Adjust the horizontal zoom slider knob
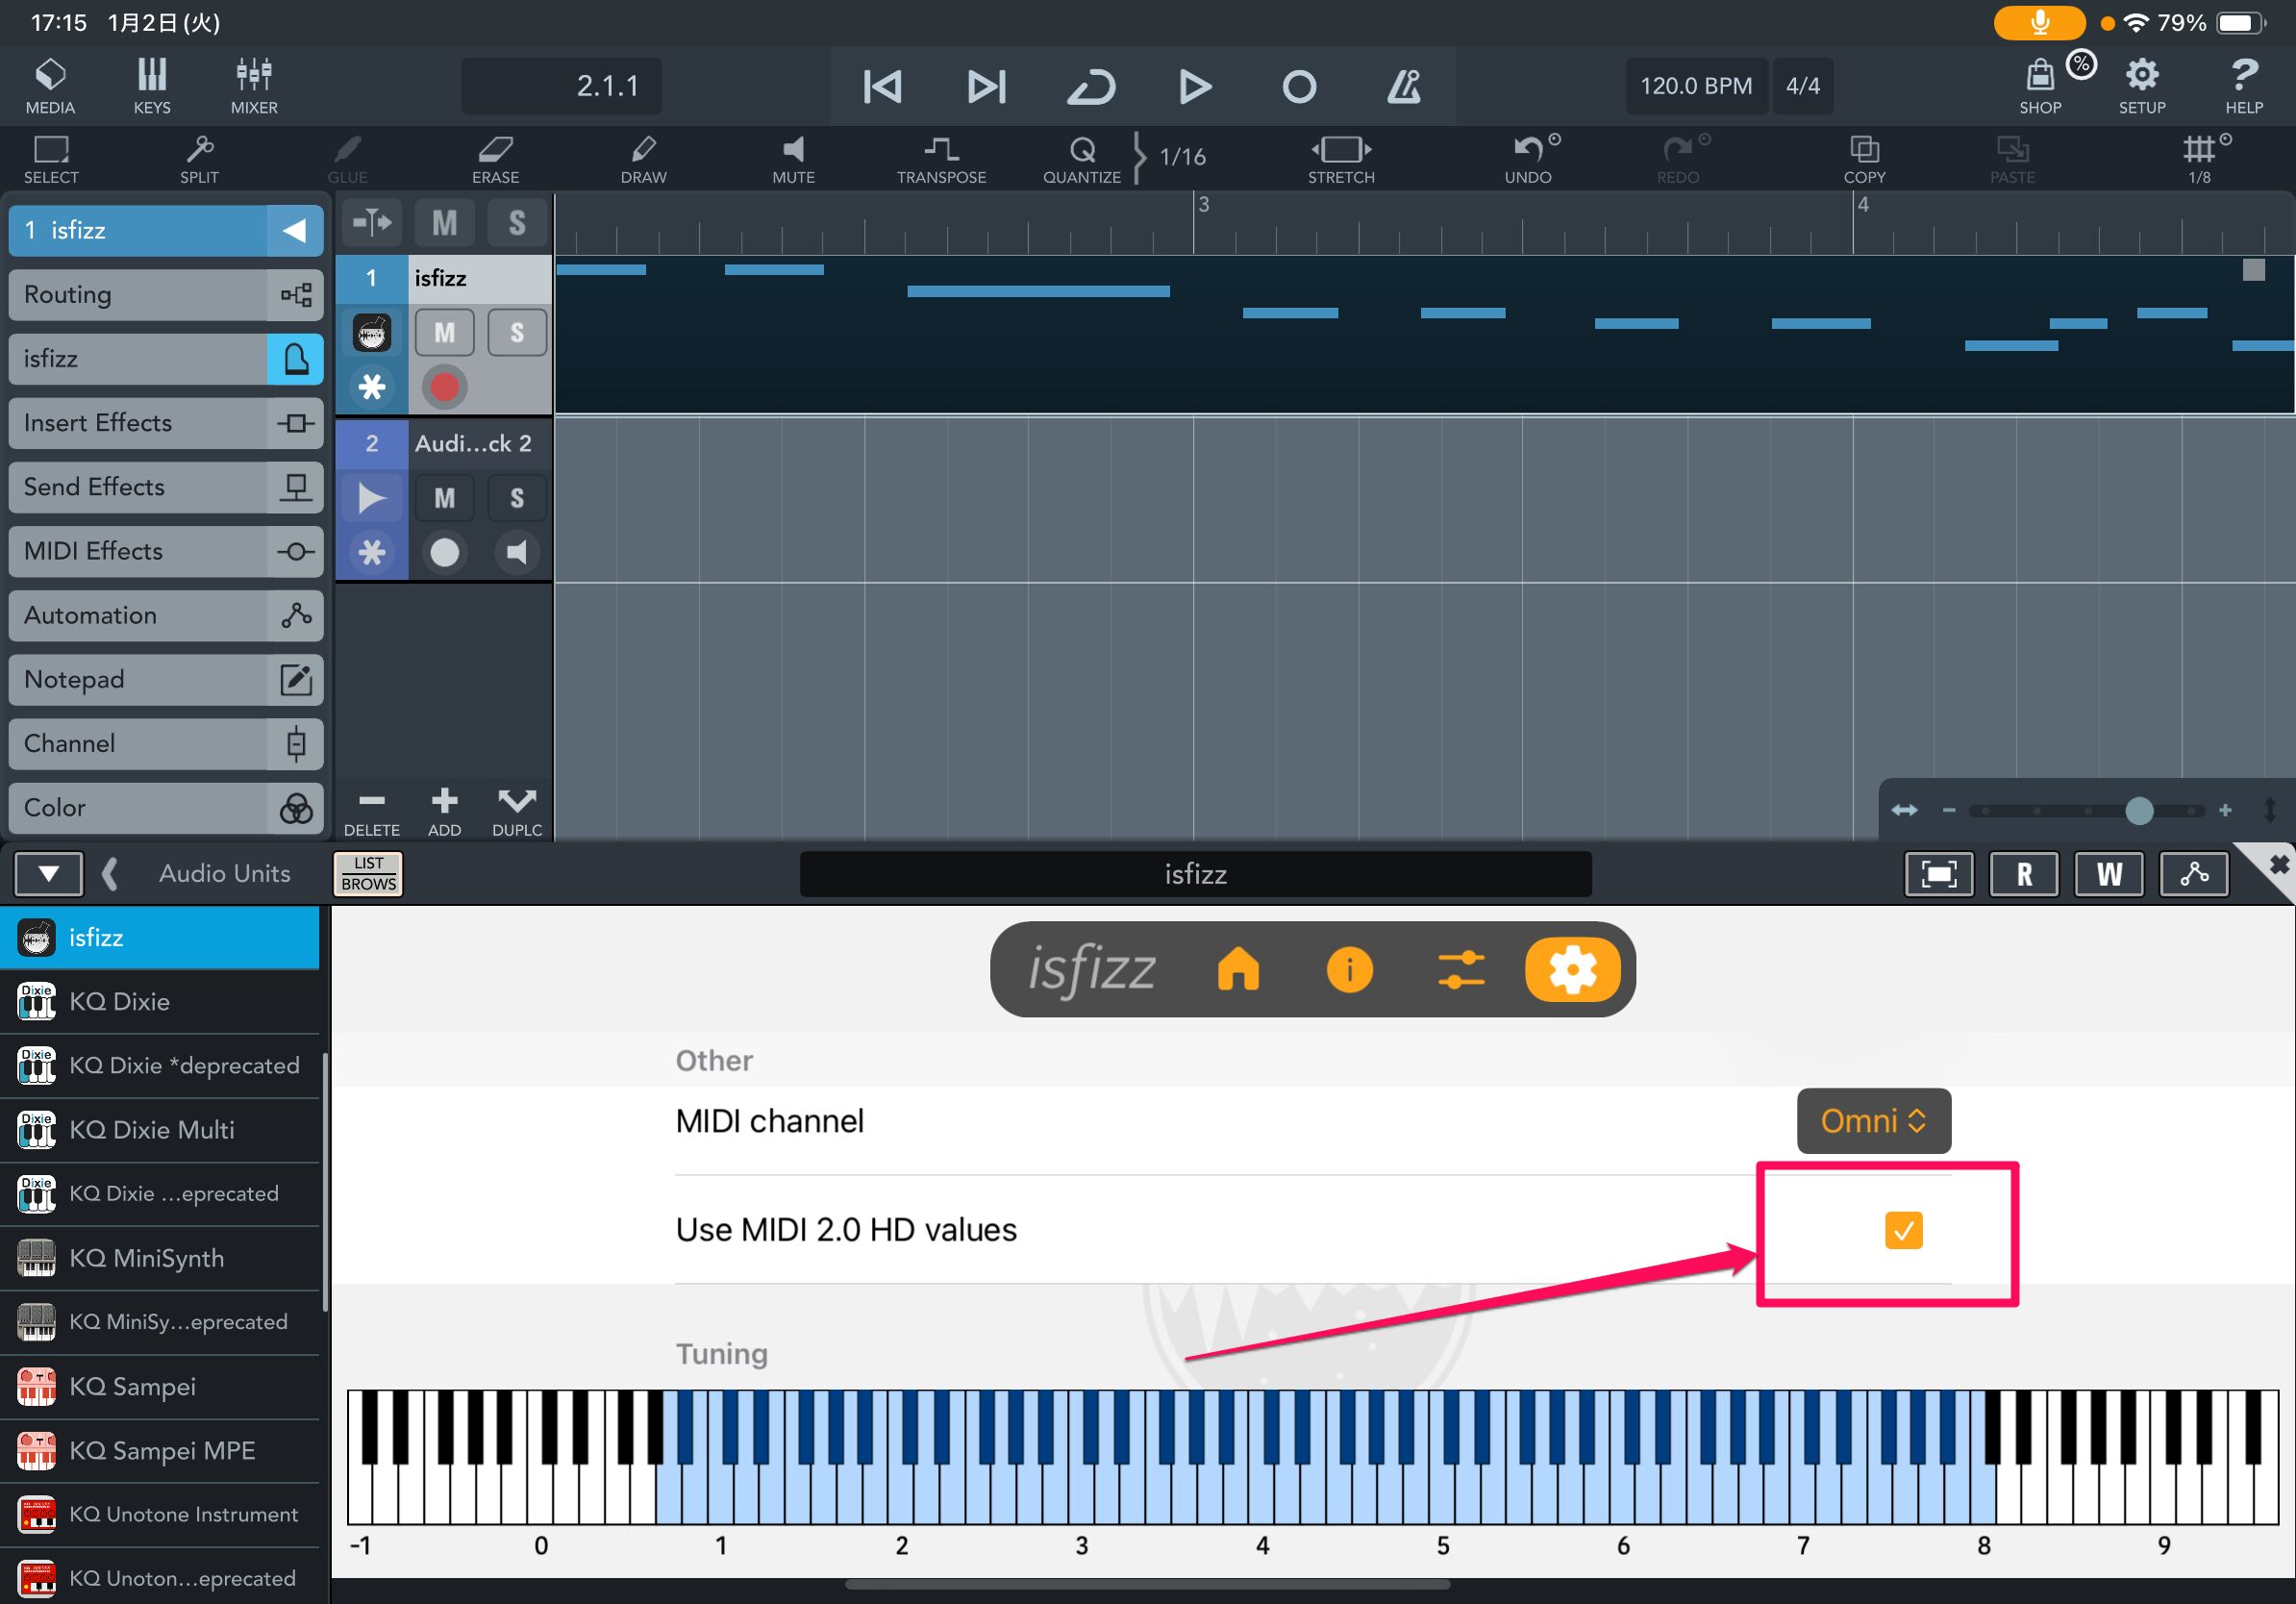Viewport: 2296px width, 1604px height. point(2139,810)
